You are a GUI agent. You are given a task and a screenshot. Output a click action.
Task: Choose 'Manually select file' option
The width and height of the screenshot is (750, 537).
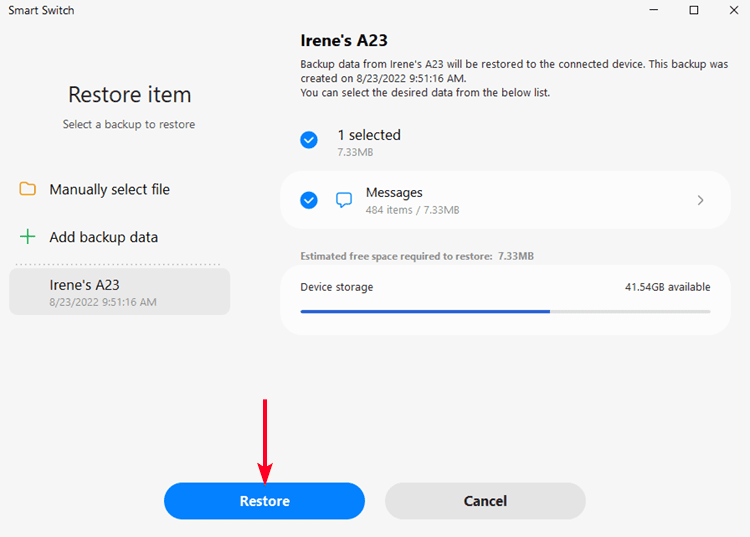(110, 189)
